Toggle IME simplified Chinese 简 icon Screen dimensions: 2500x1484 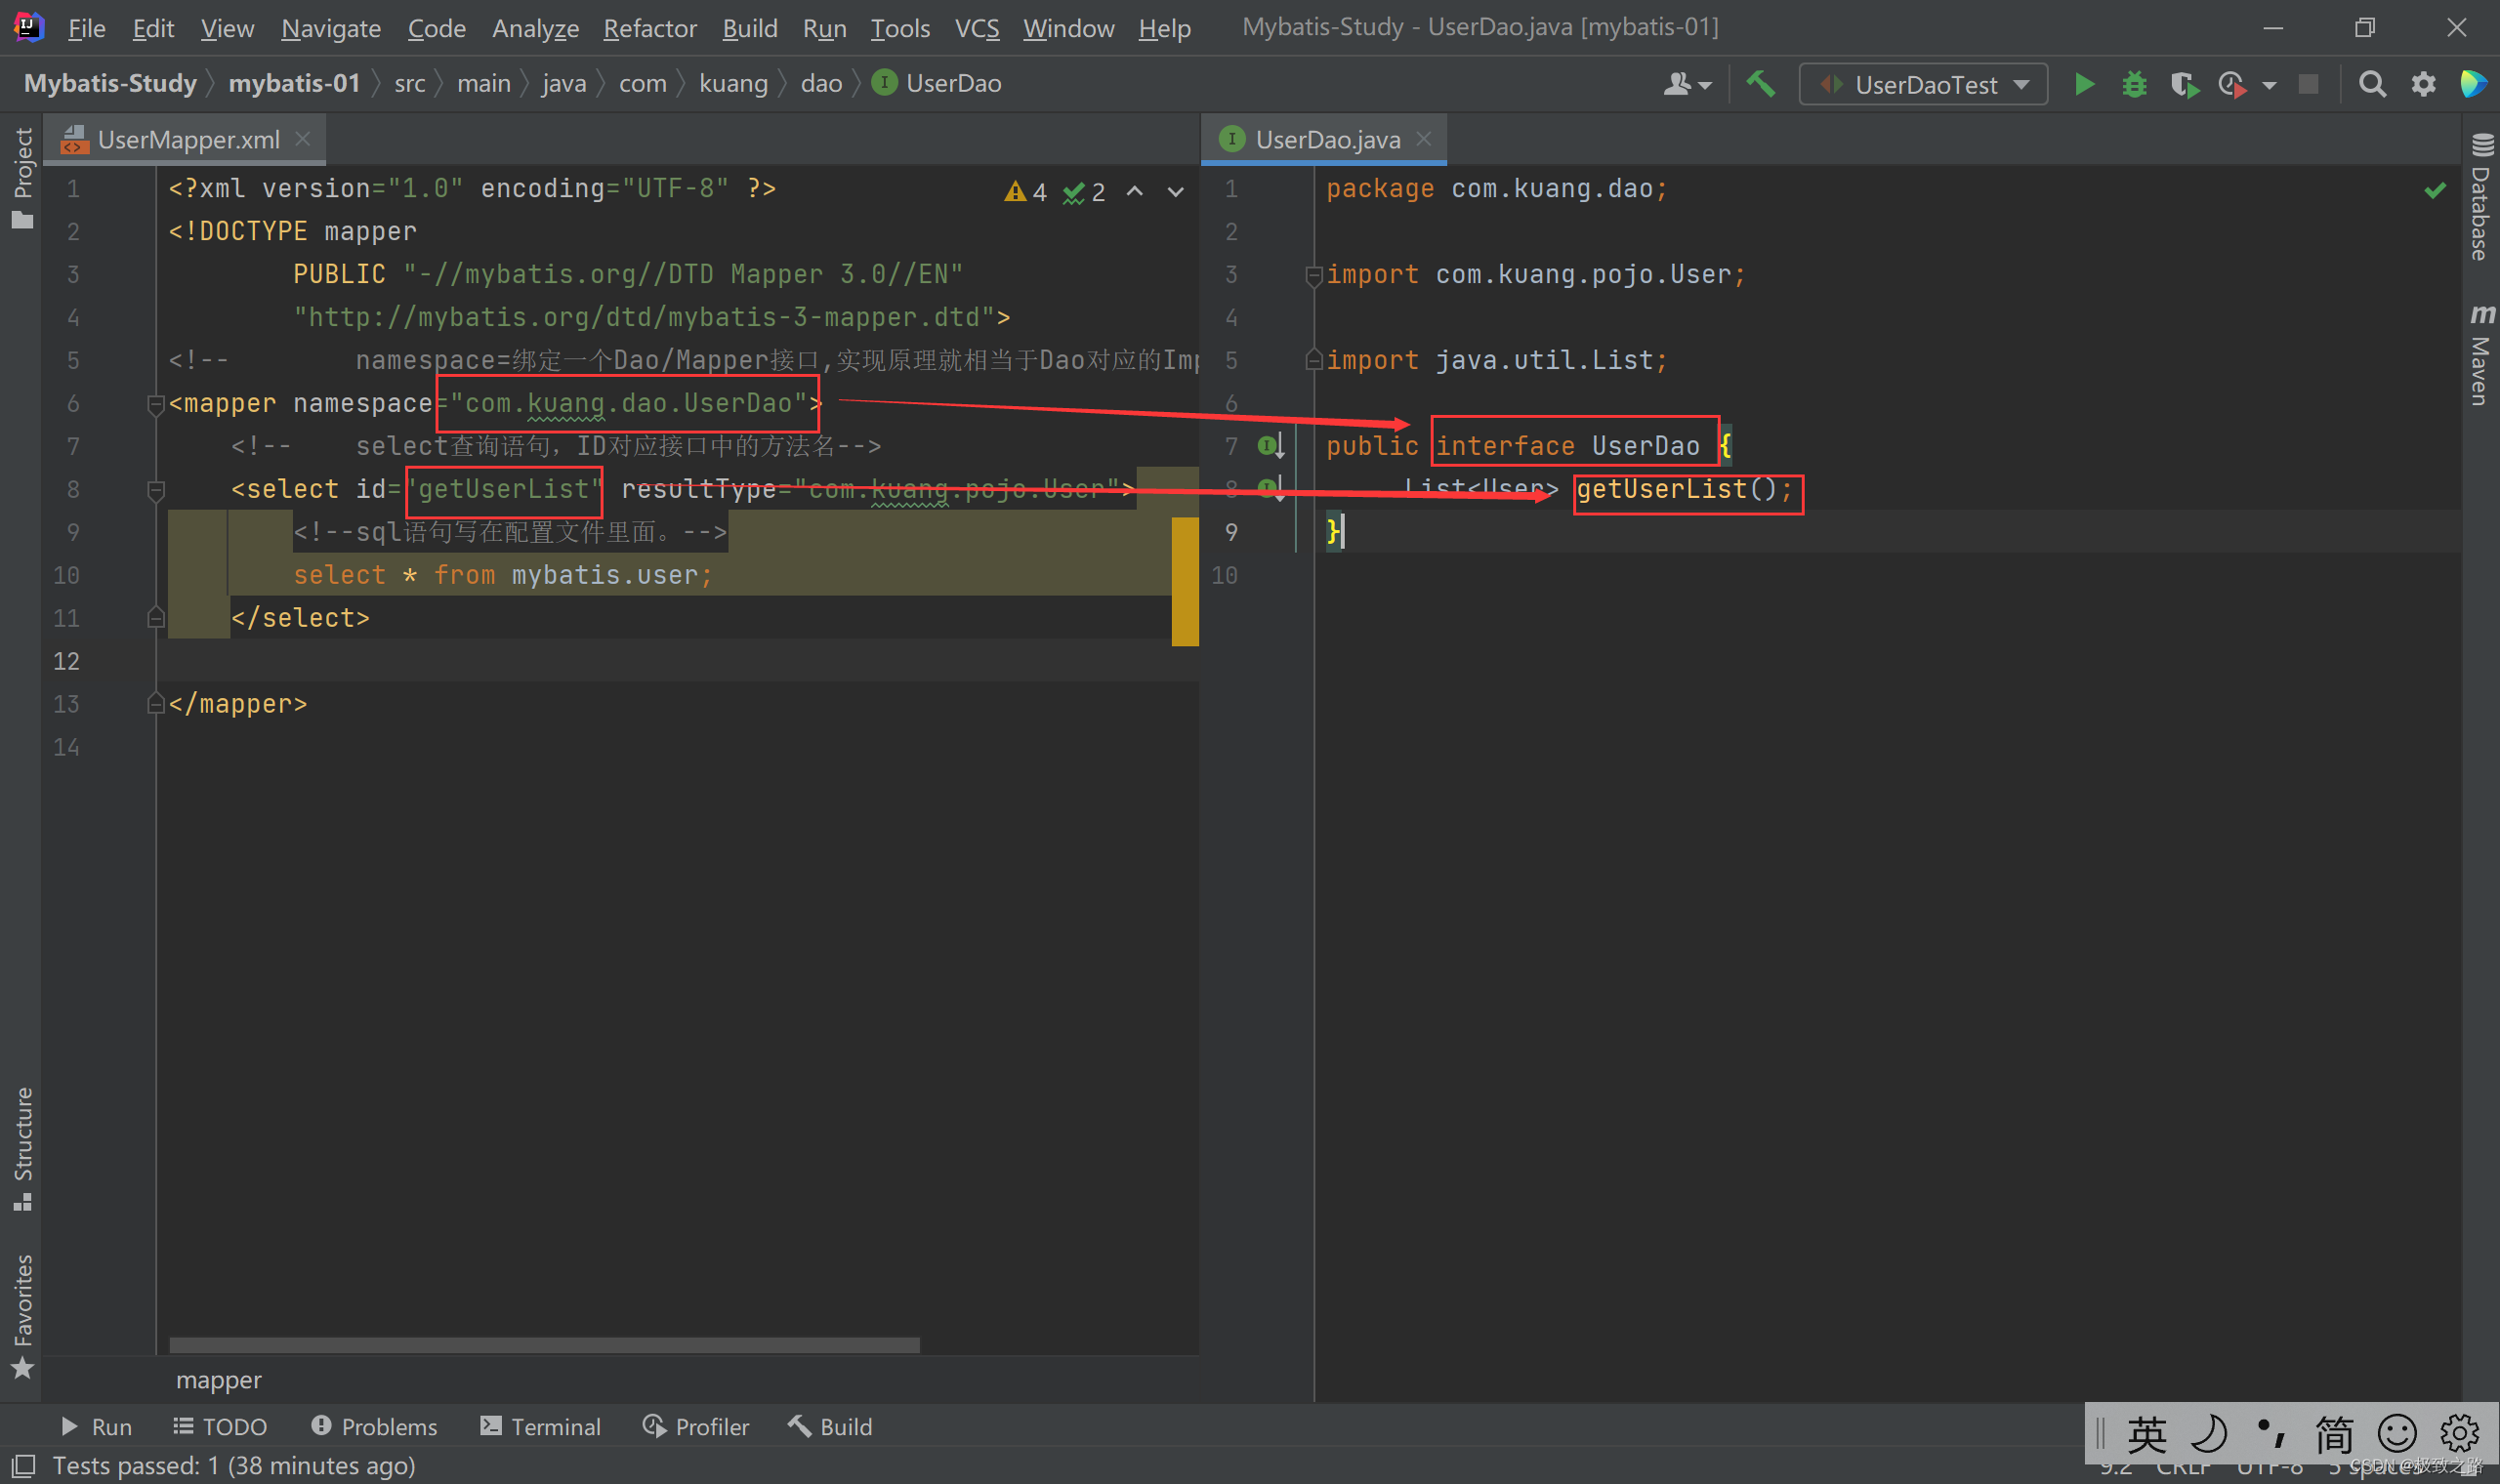tap(2333, 1434)
